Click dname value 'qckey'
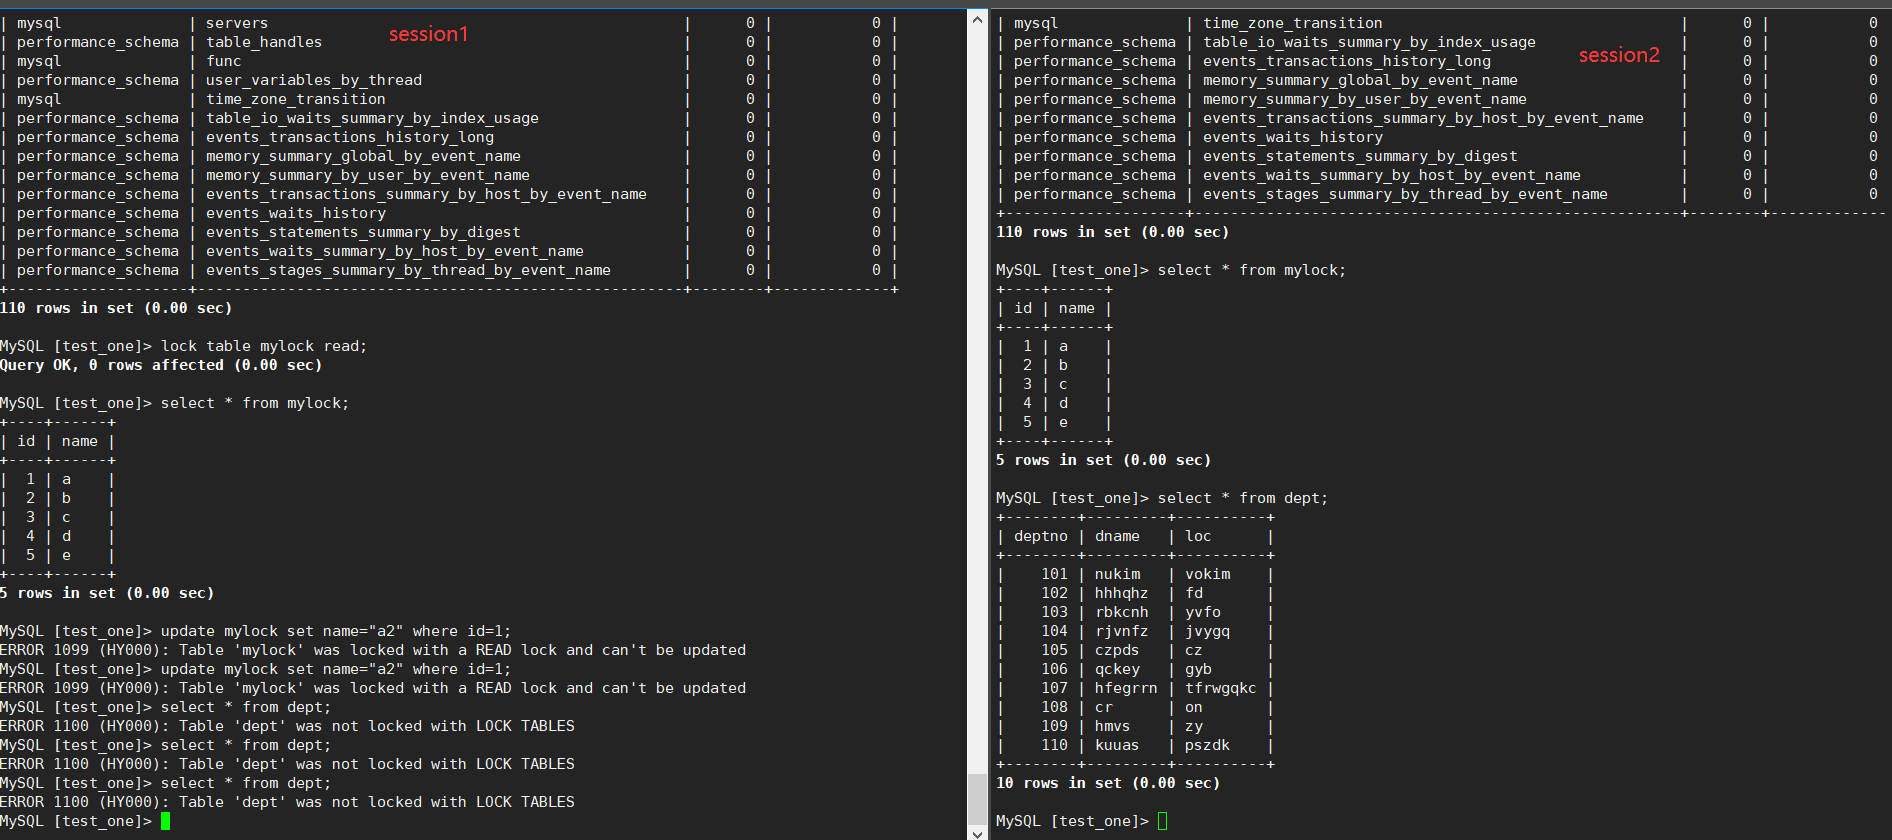This screenshot has height=840, width=1892. [x=1117, y=669]
